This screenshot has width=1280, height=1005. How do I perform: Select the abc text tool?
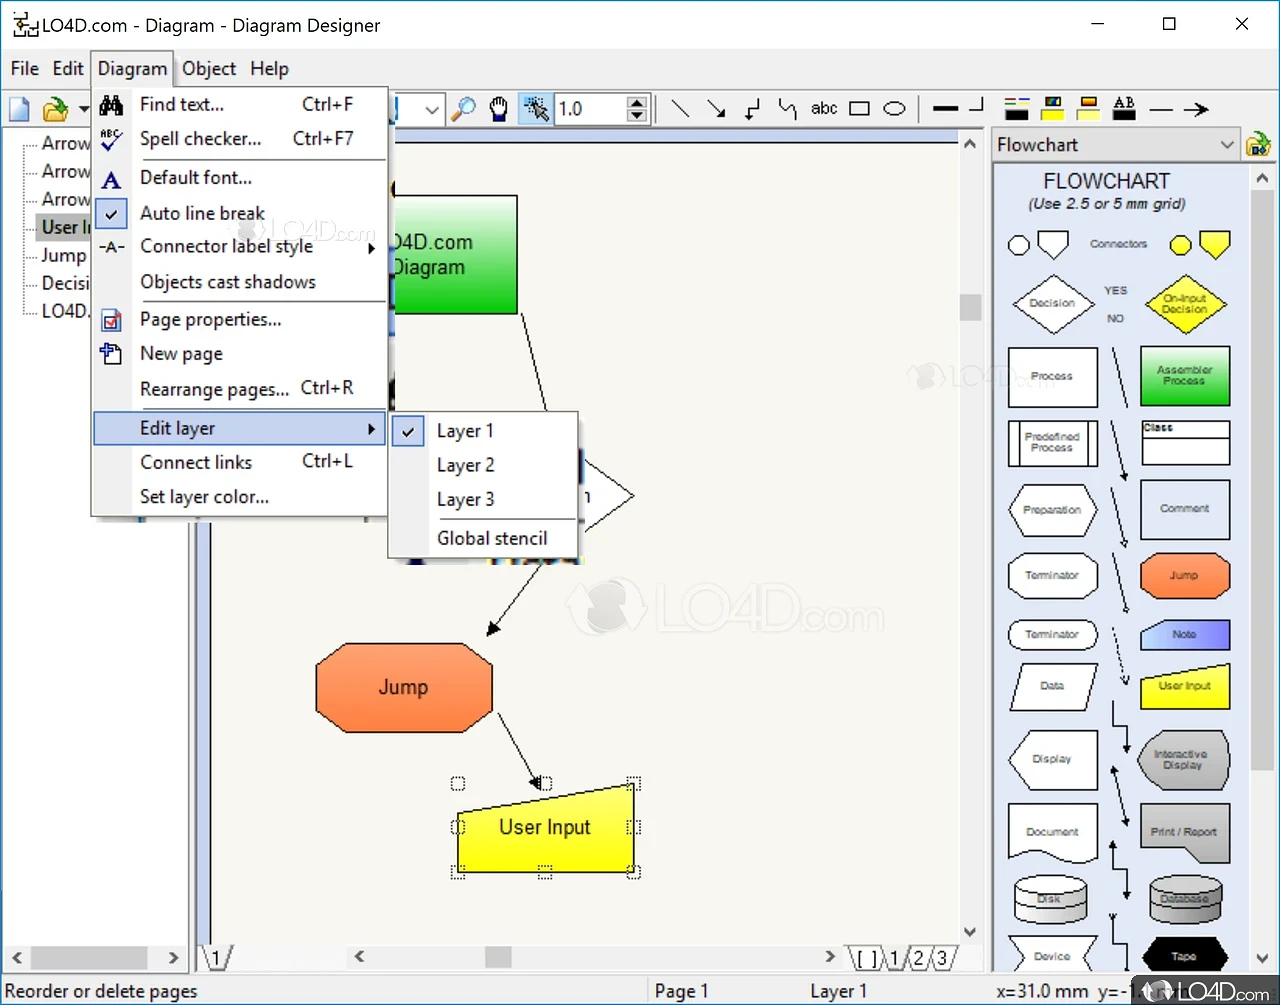tap(824, 109)
